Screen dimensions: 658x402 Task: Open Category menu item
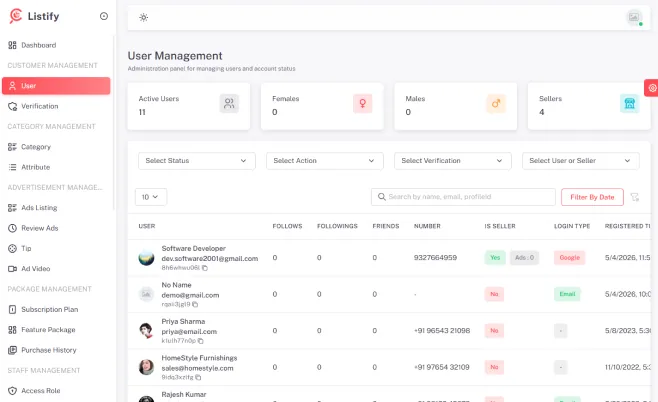click(56, 147)
